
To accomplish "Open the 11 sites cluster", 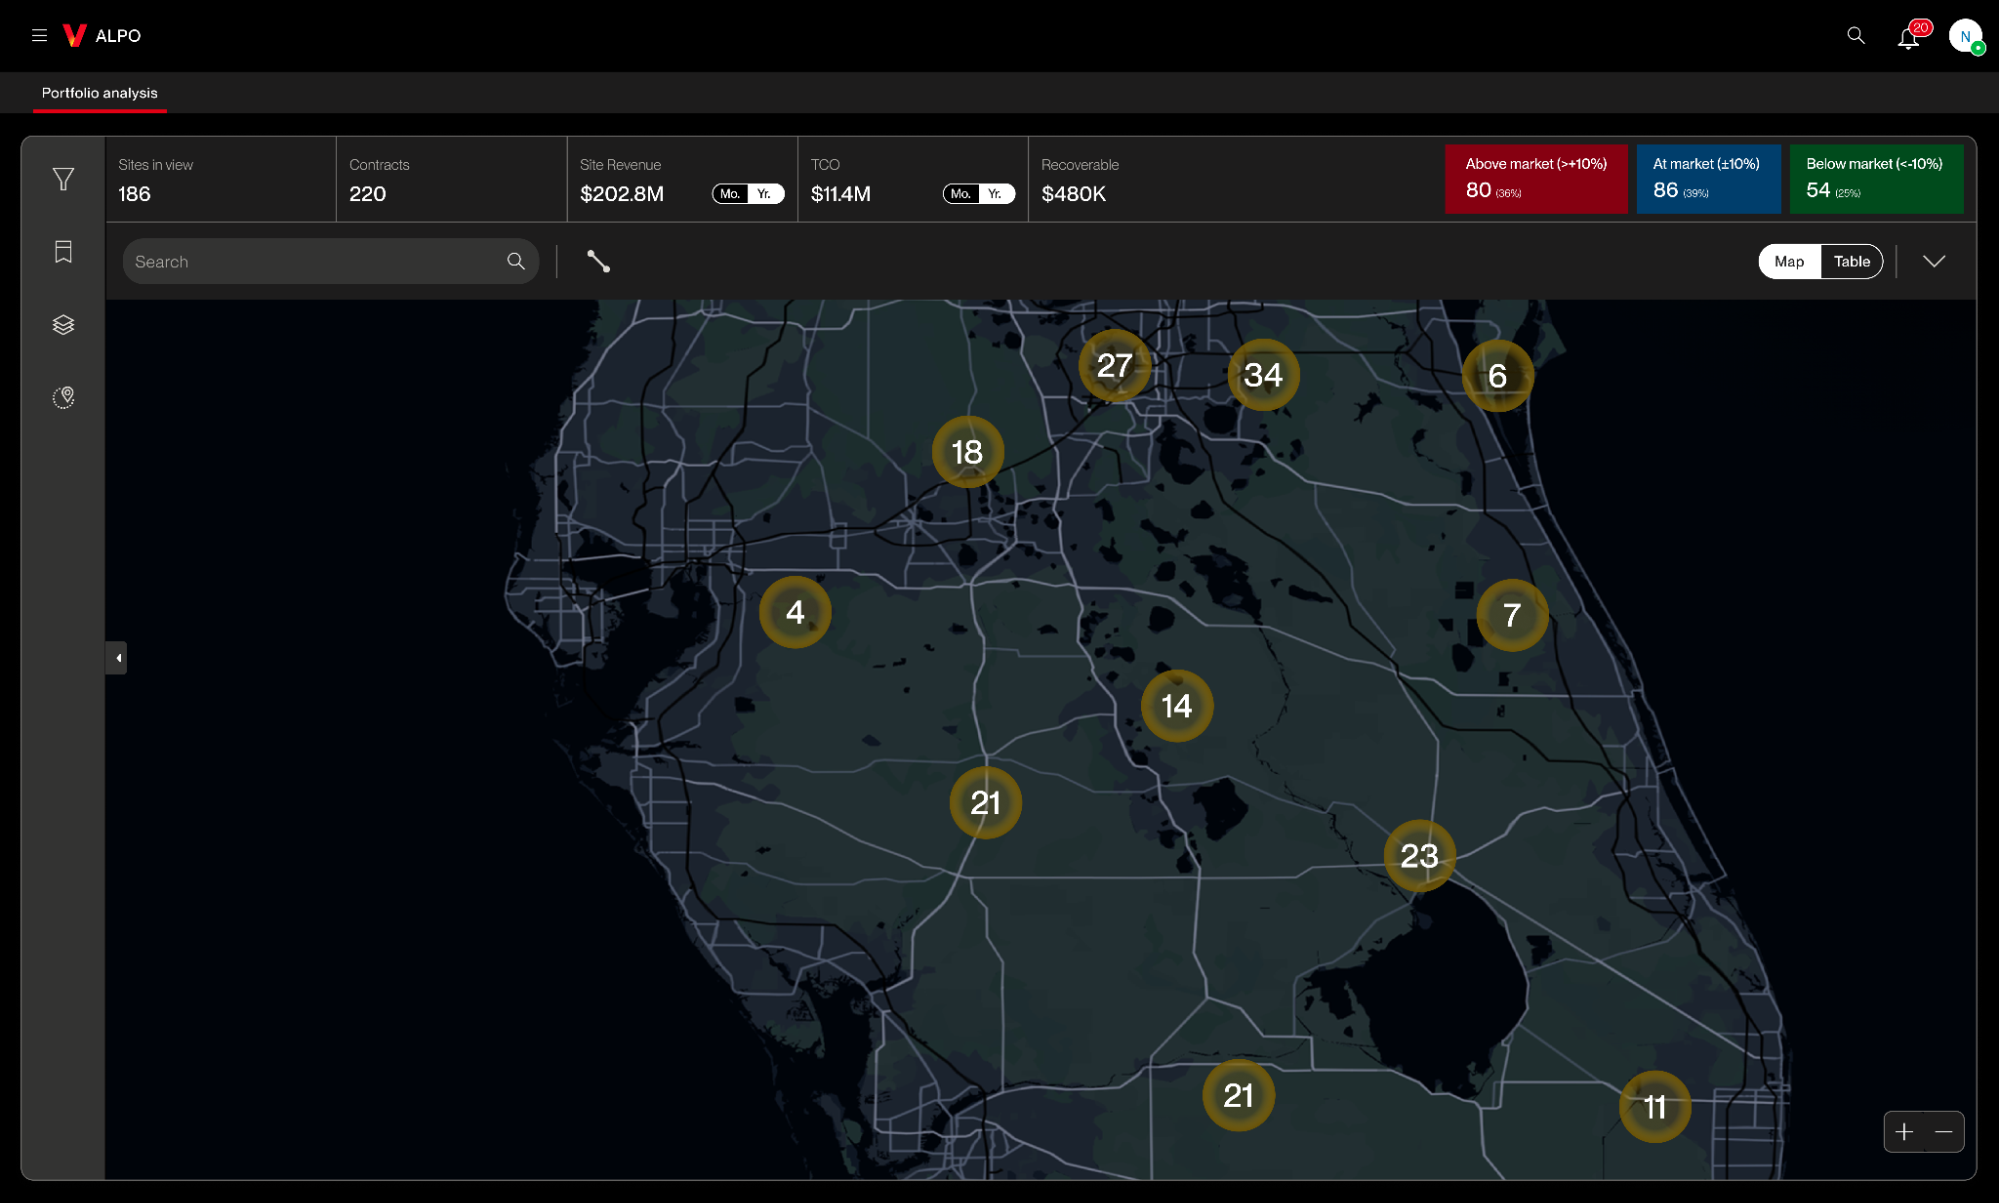I will 1655,1107.
